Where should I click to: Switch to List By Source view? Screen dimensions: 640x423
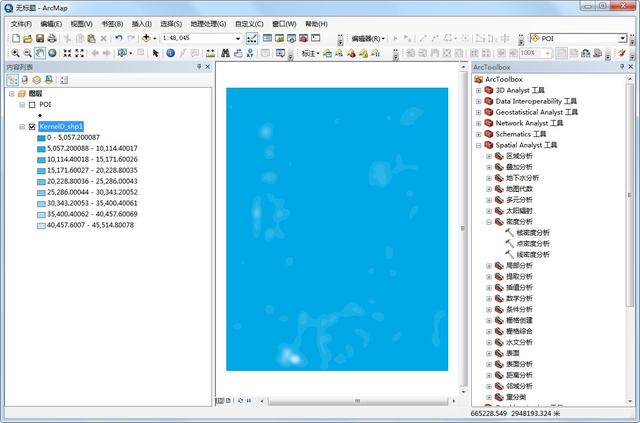(24, 79)
